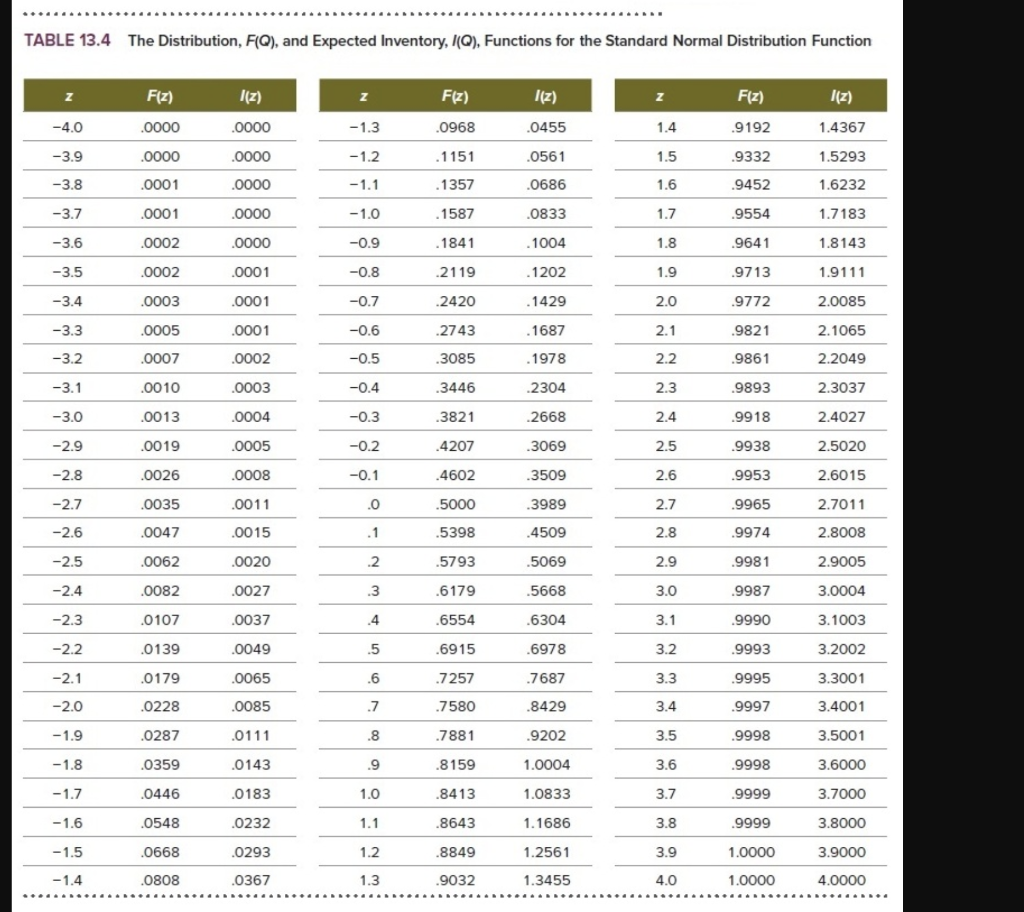Click the F(z) value .1587 for z −1.0
Screen dimensions: 1024x912
[x=455, y=214]
